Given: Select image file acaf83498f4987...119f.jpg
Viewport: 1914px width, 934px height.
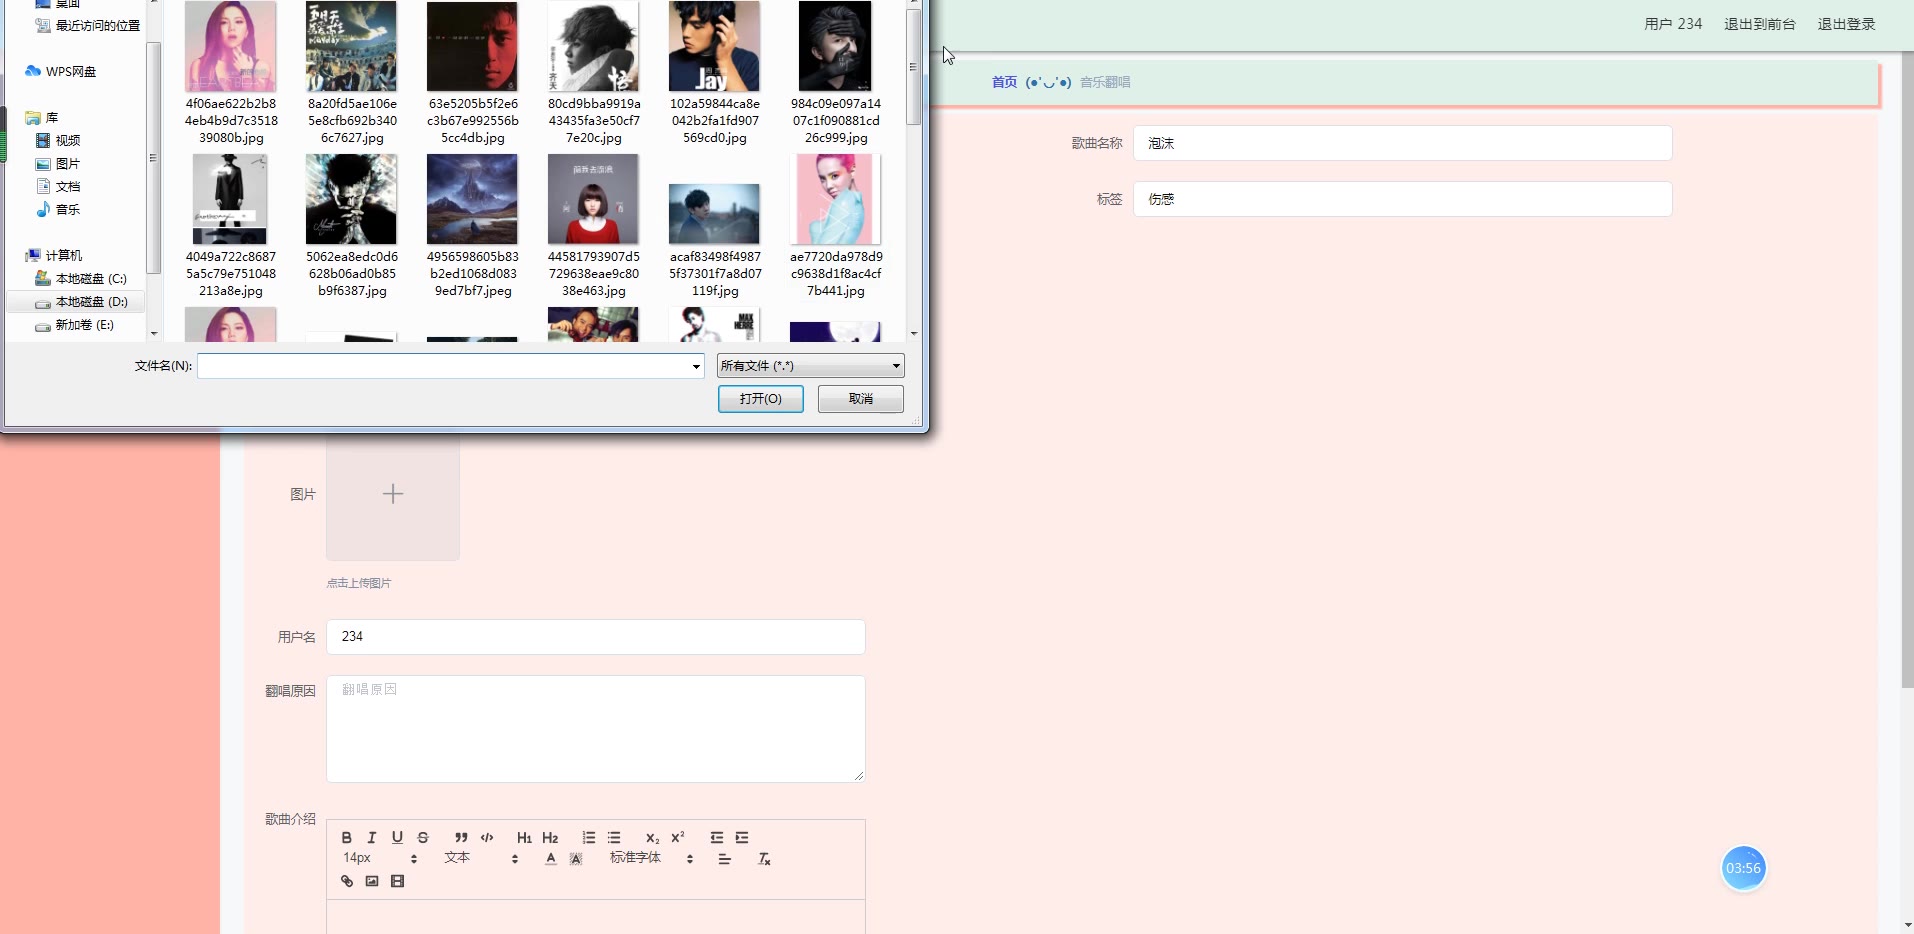Looking at the screenshot, I should [715, 240].
